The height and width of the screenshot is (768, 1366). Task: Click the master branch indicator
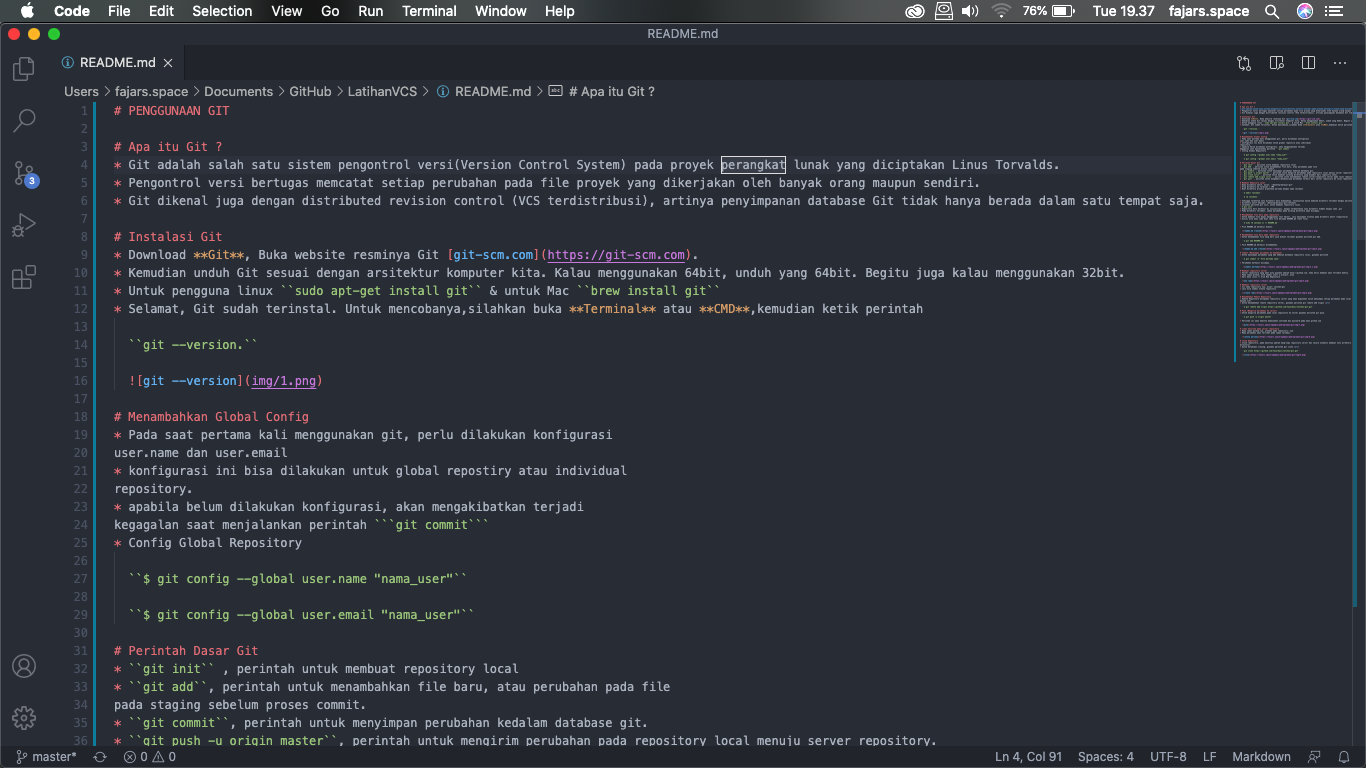pos(46,757)
